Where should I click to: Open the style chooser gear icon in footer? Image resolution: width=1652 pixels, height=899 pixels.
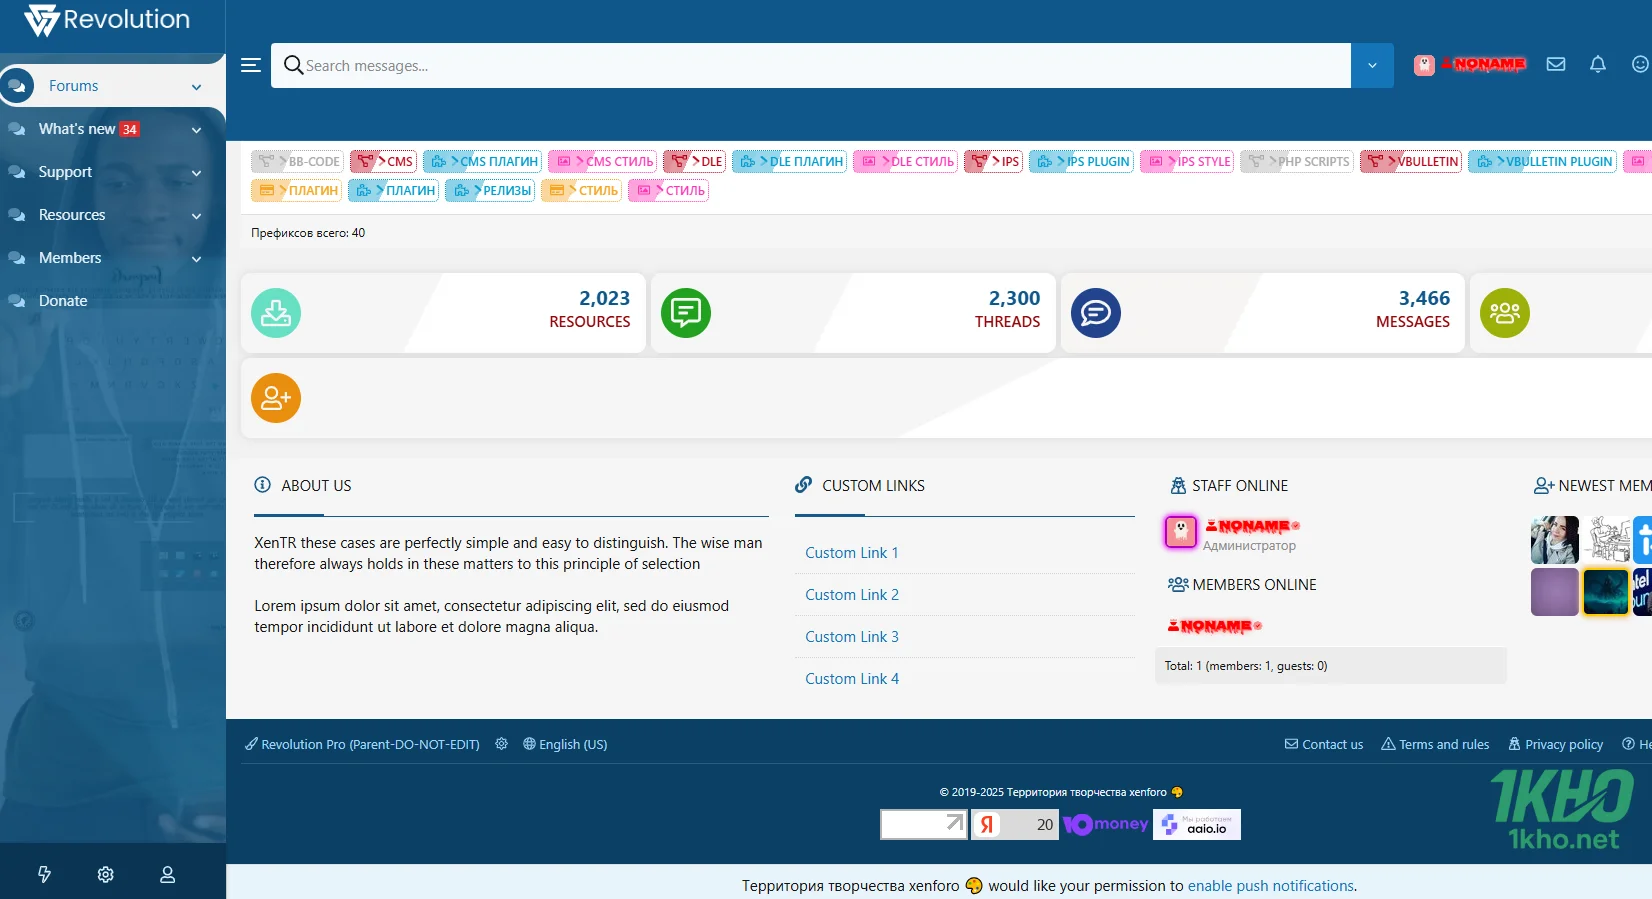[502, 744]
